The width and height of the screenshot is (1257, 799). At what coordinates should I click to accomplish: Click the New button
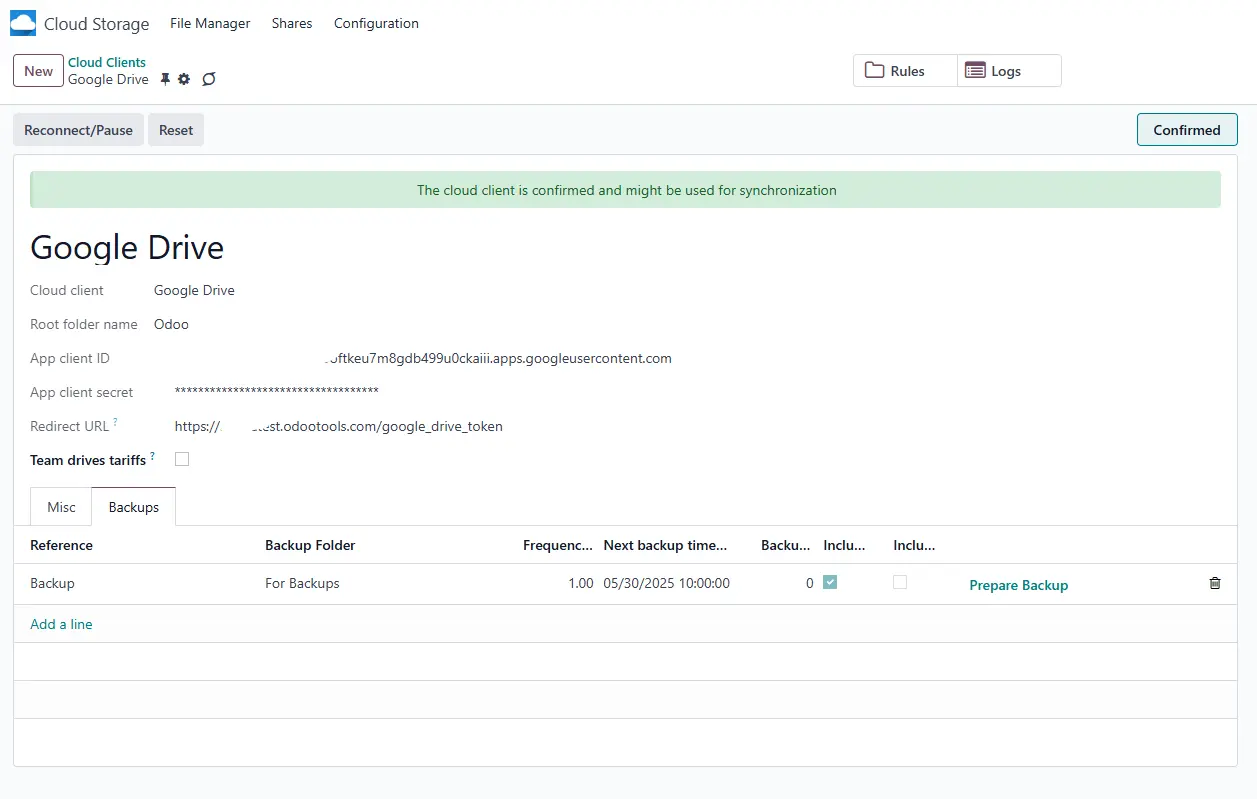38,71
